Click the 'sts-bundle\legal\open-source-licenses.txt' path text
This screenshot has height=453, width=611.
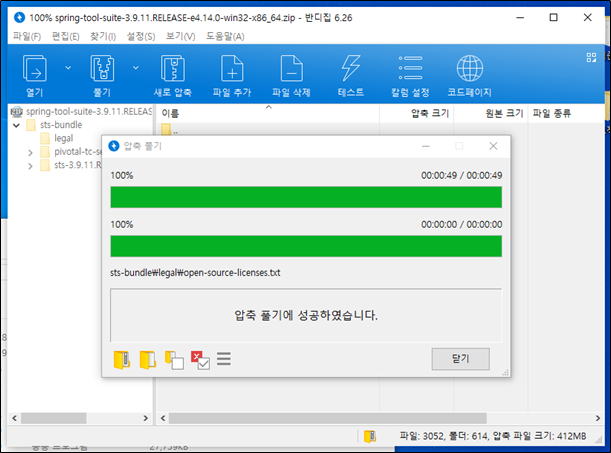click(x=195, y=273)
